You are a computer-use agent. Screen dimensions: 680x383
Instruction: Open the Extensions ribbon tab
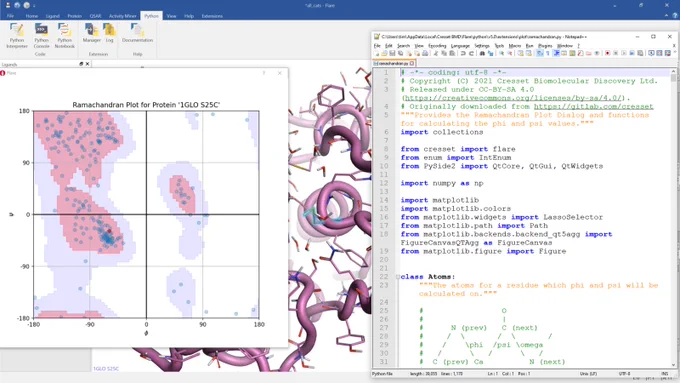click(212, 16)
